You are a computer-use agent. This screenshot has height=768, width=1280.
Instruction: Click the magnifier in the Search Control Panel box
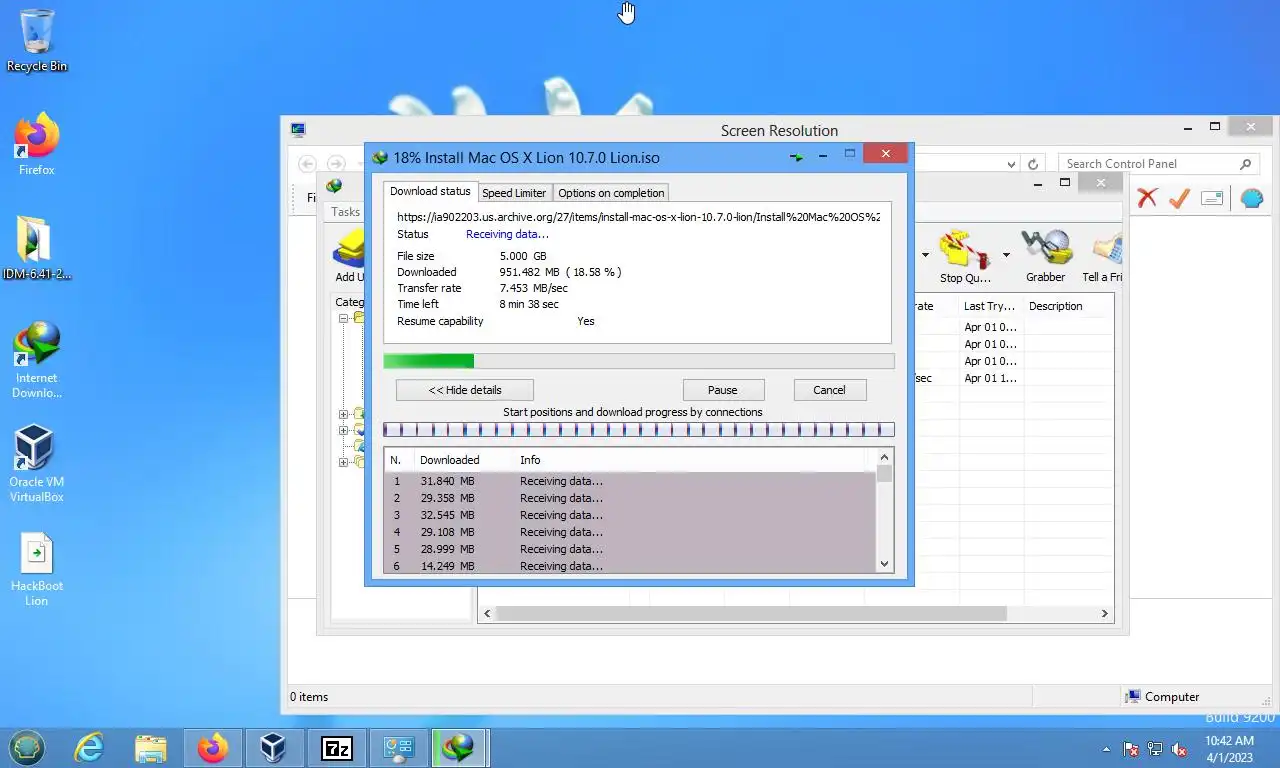click(x=1245, y=164)
